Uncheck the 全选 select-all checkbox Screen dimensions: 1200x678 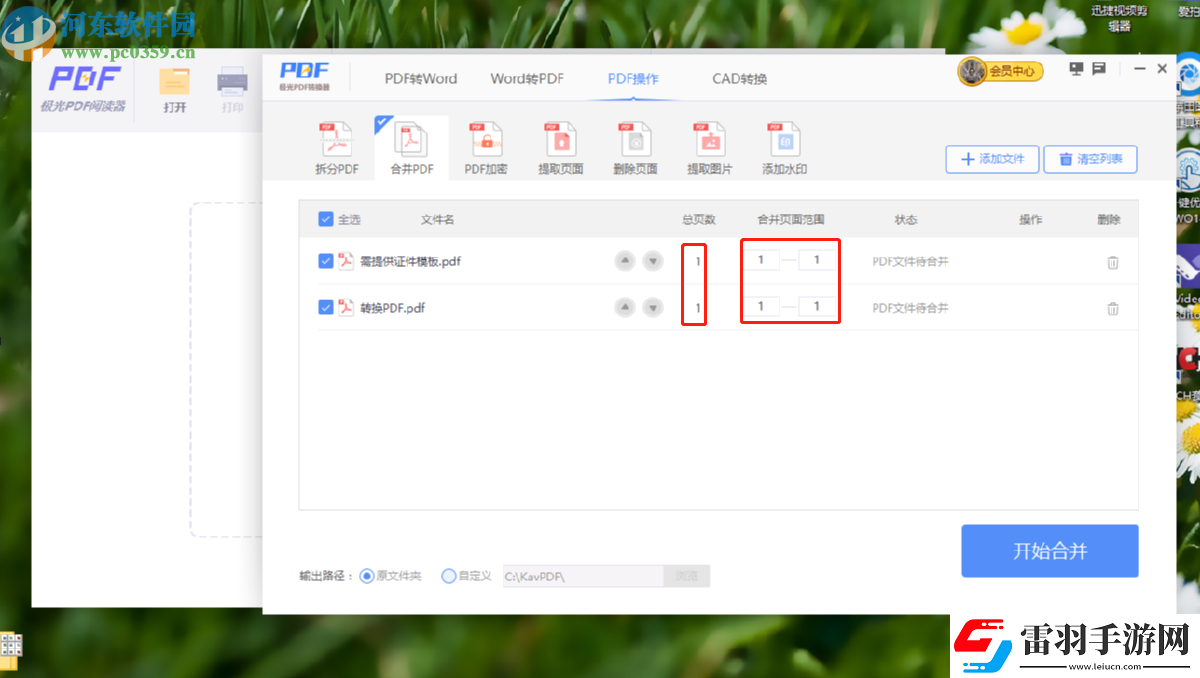pyautogui.click(x=325, y=219)
